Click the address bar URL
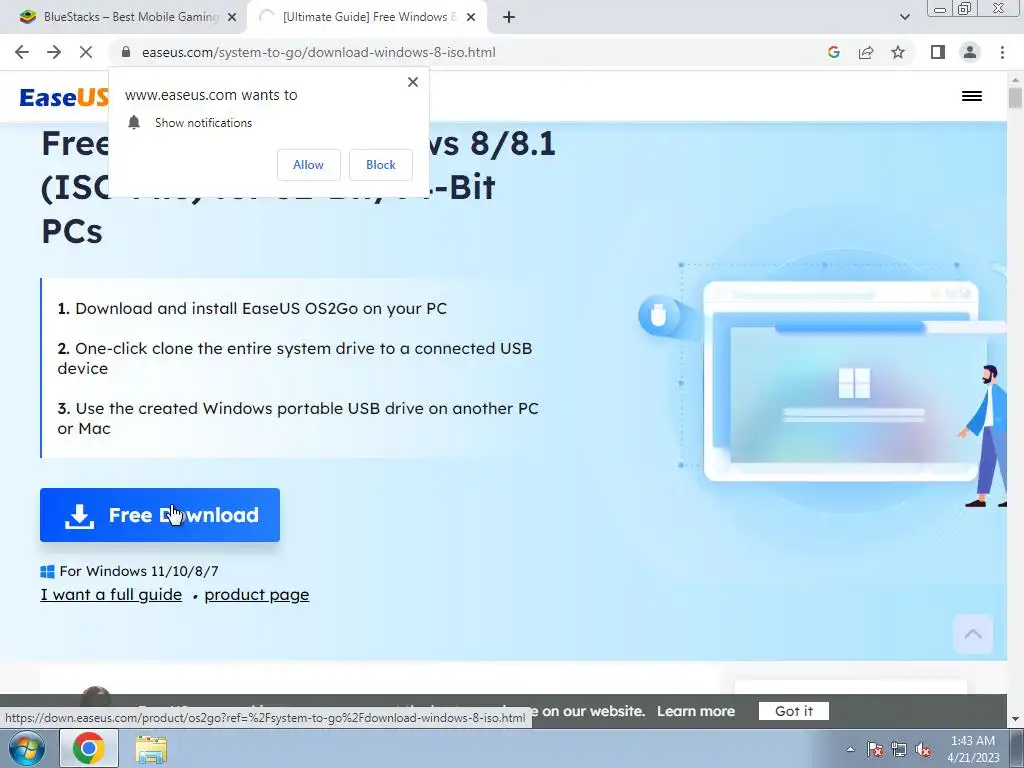The image size is (1024, 768). tap(319, 52)
